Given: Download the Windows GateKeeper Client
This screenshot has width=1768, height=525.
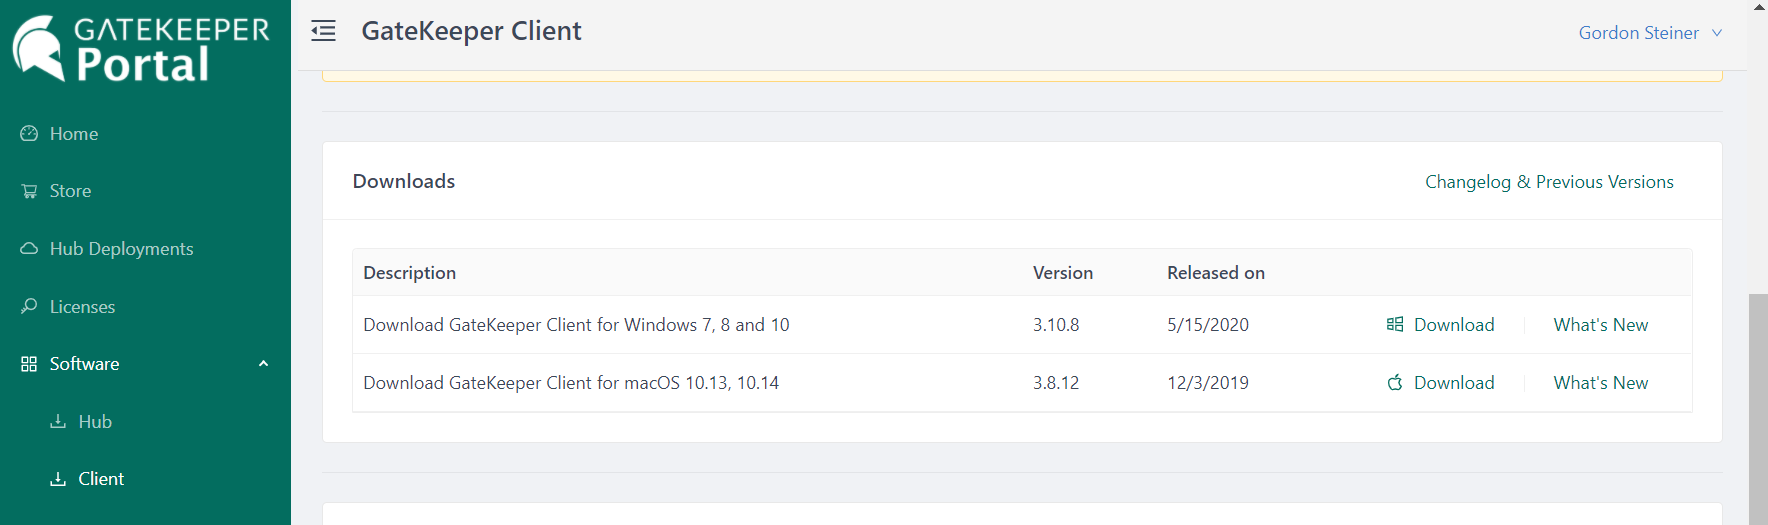Looking at the screenshot, I should 1453,325.
